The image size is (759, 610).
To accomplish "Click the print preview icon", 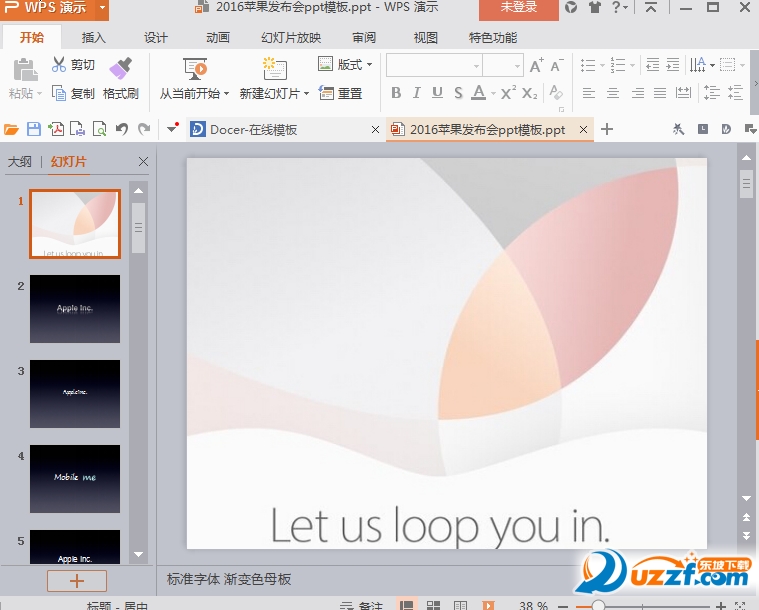I will point(99,129).
